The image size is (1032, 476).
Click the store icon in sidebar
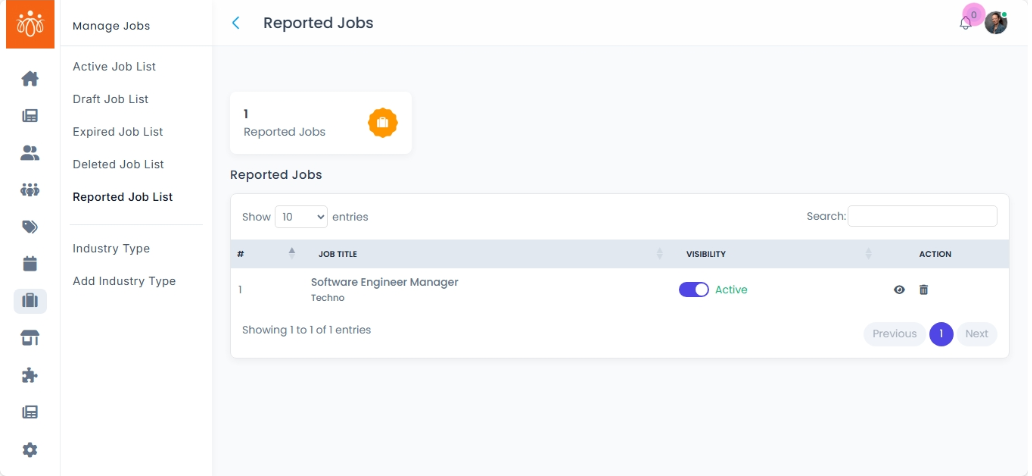click(x=30, y=338)
